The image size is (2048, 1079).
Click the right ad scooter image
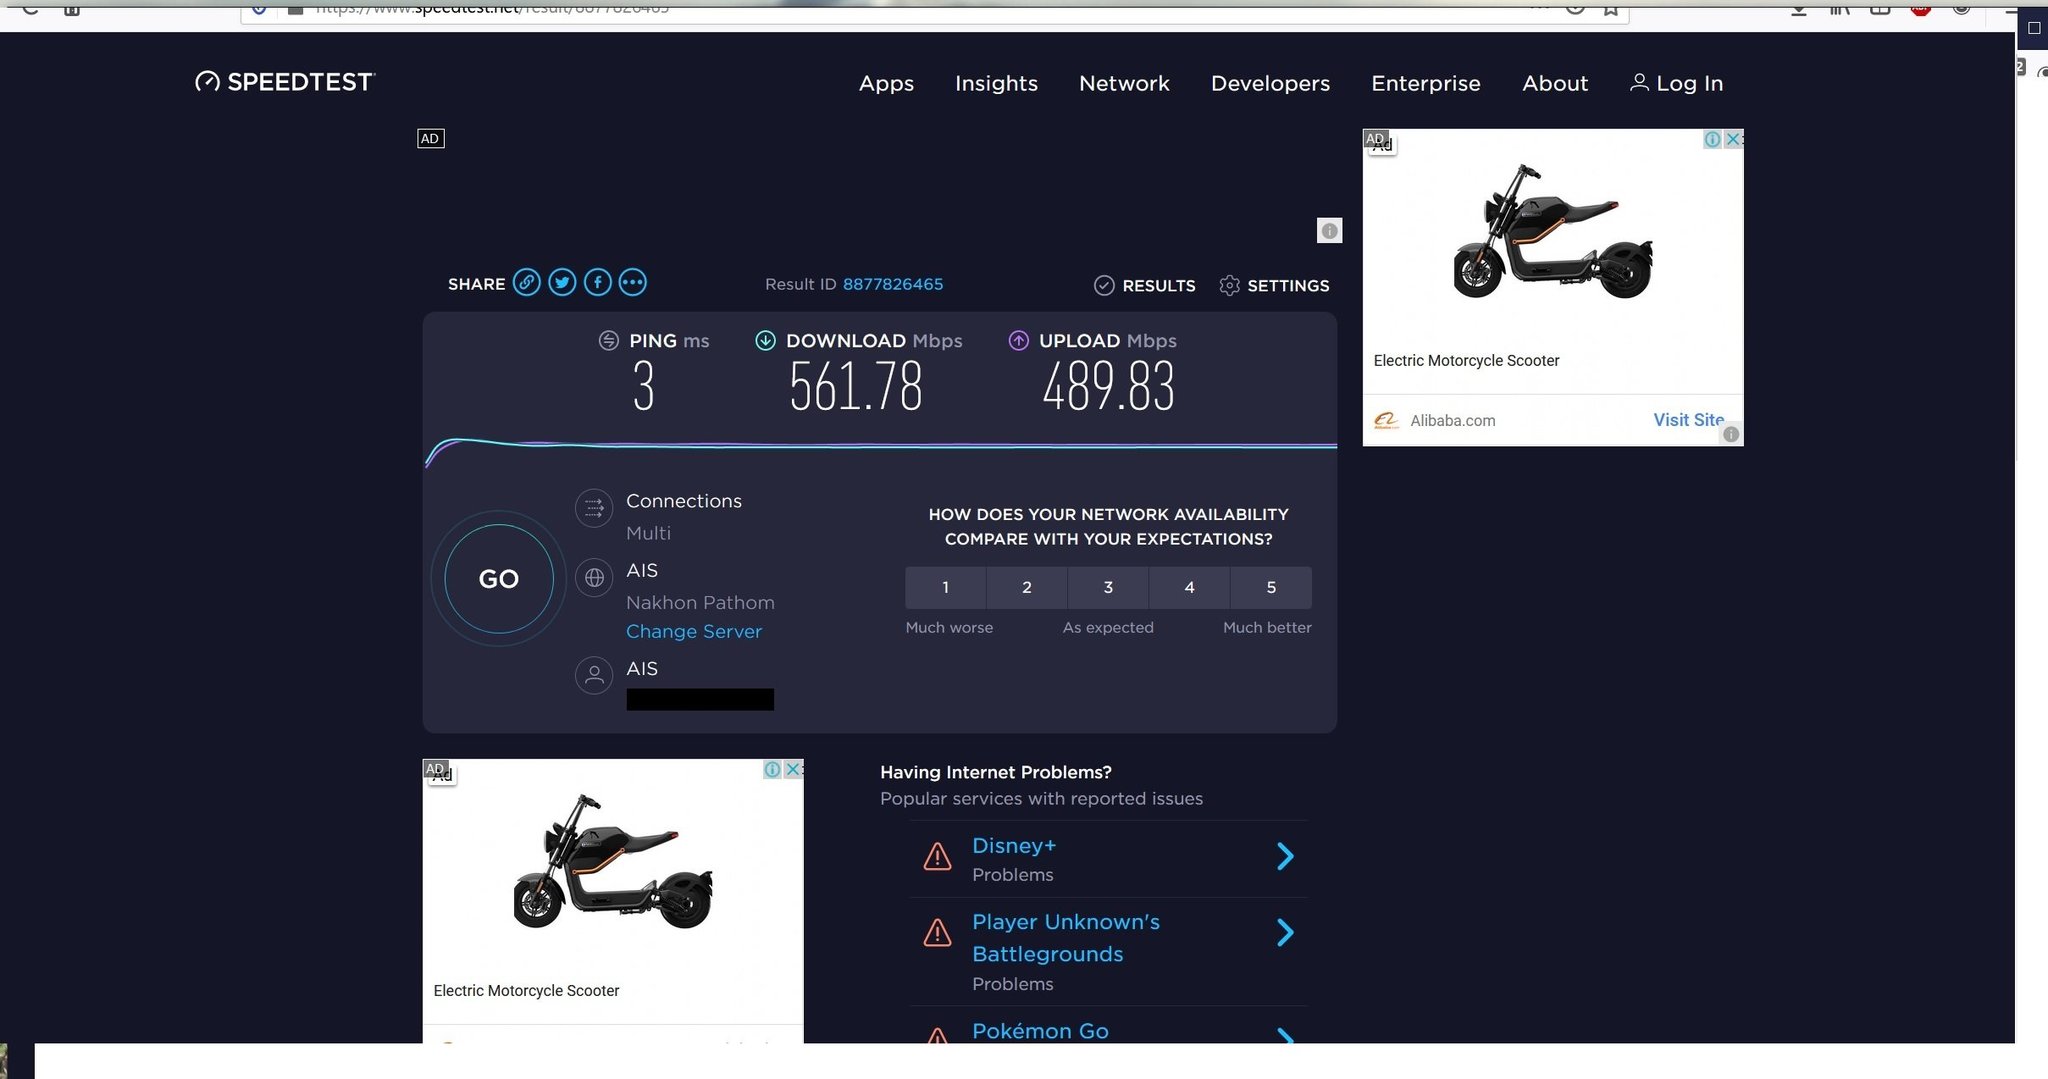coord(1553,232)
